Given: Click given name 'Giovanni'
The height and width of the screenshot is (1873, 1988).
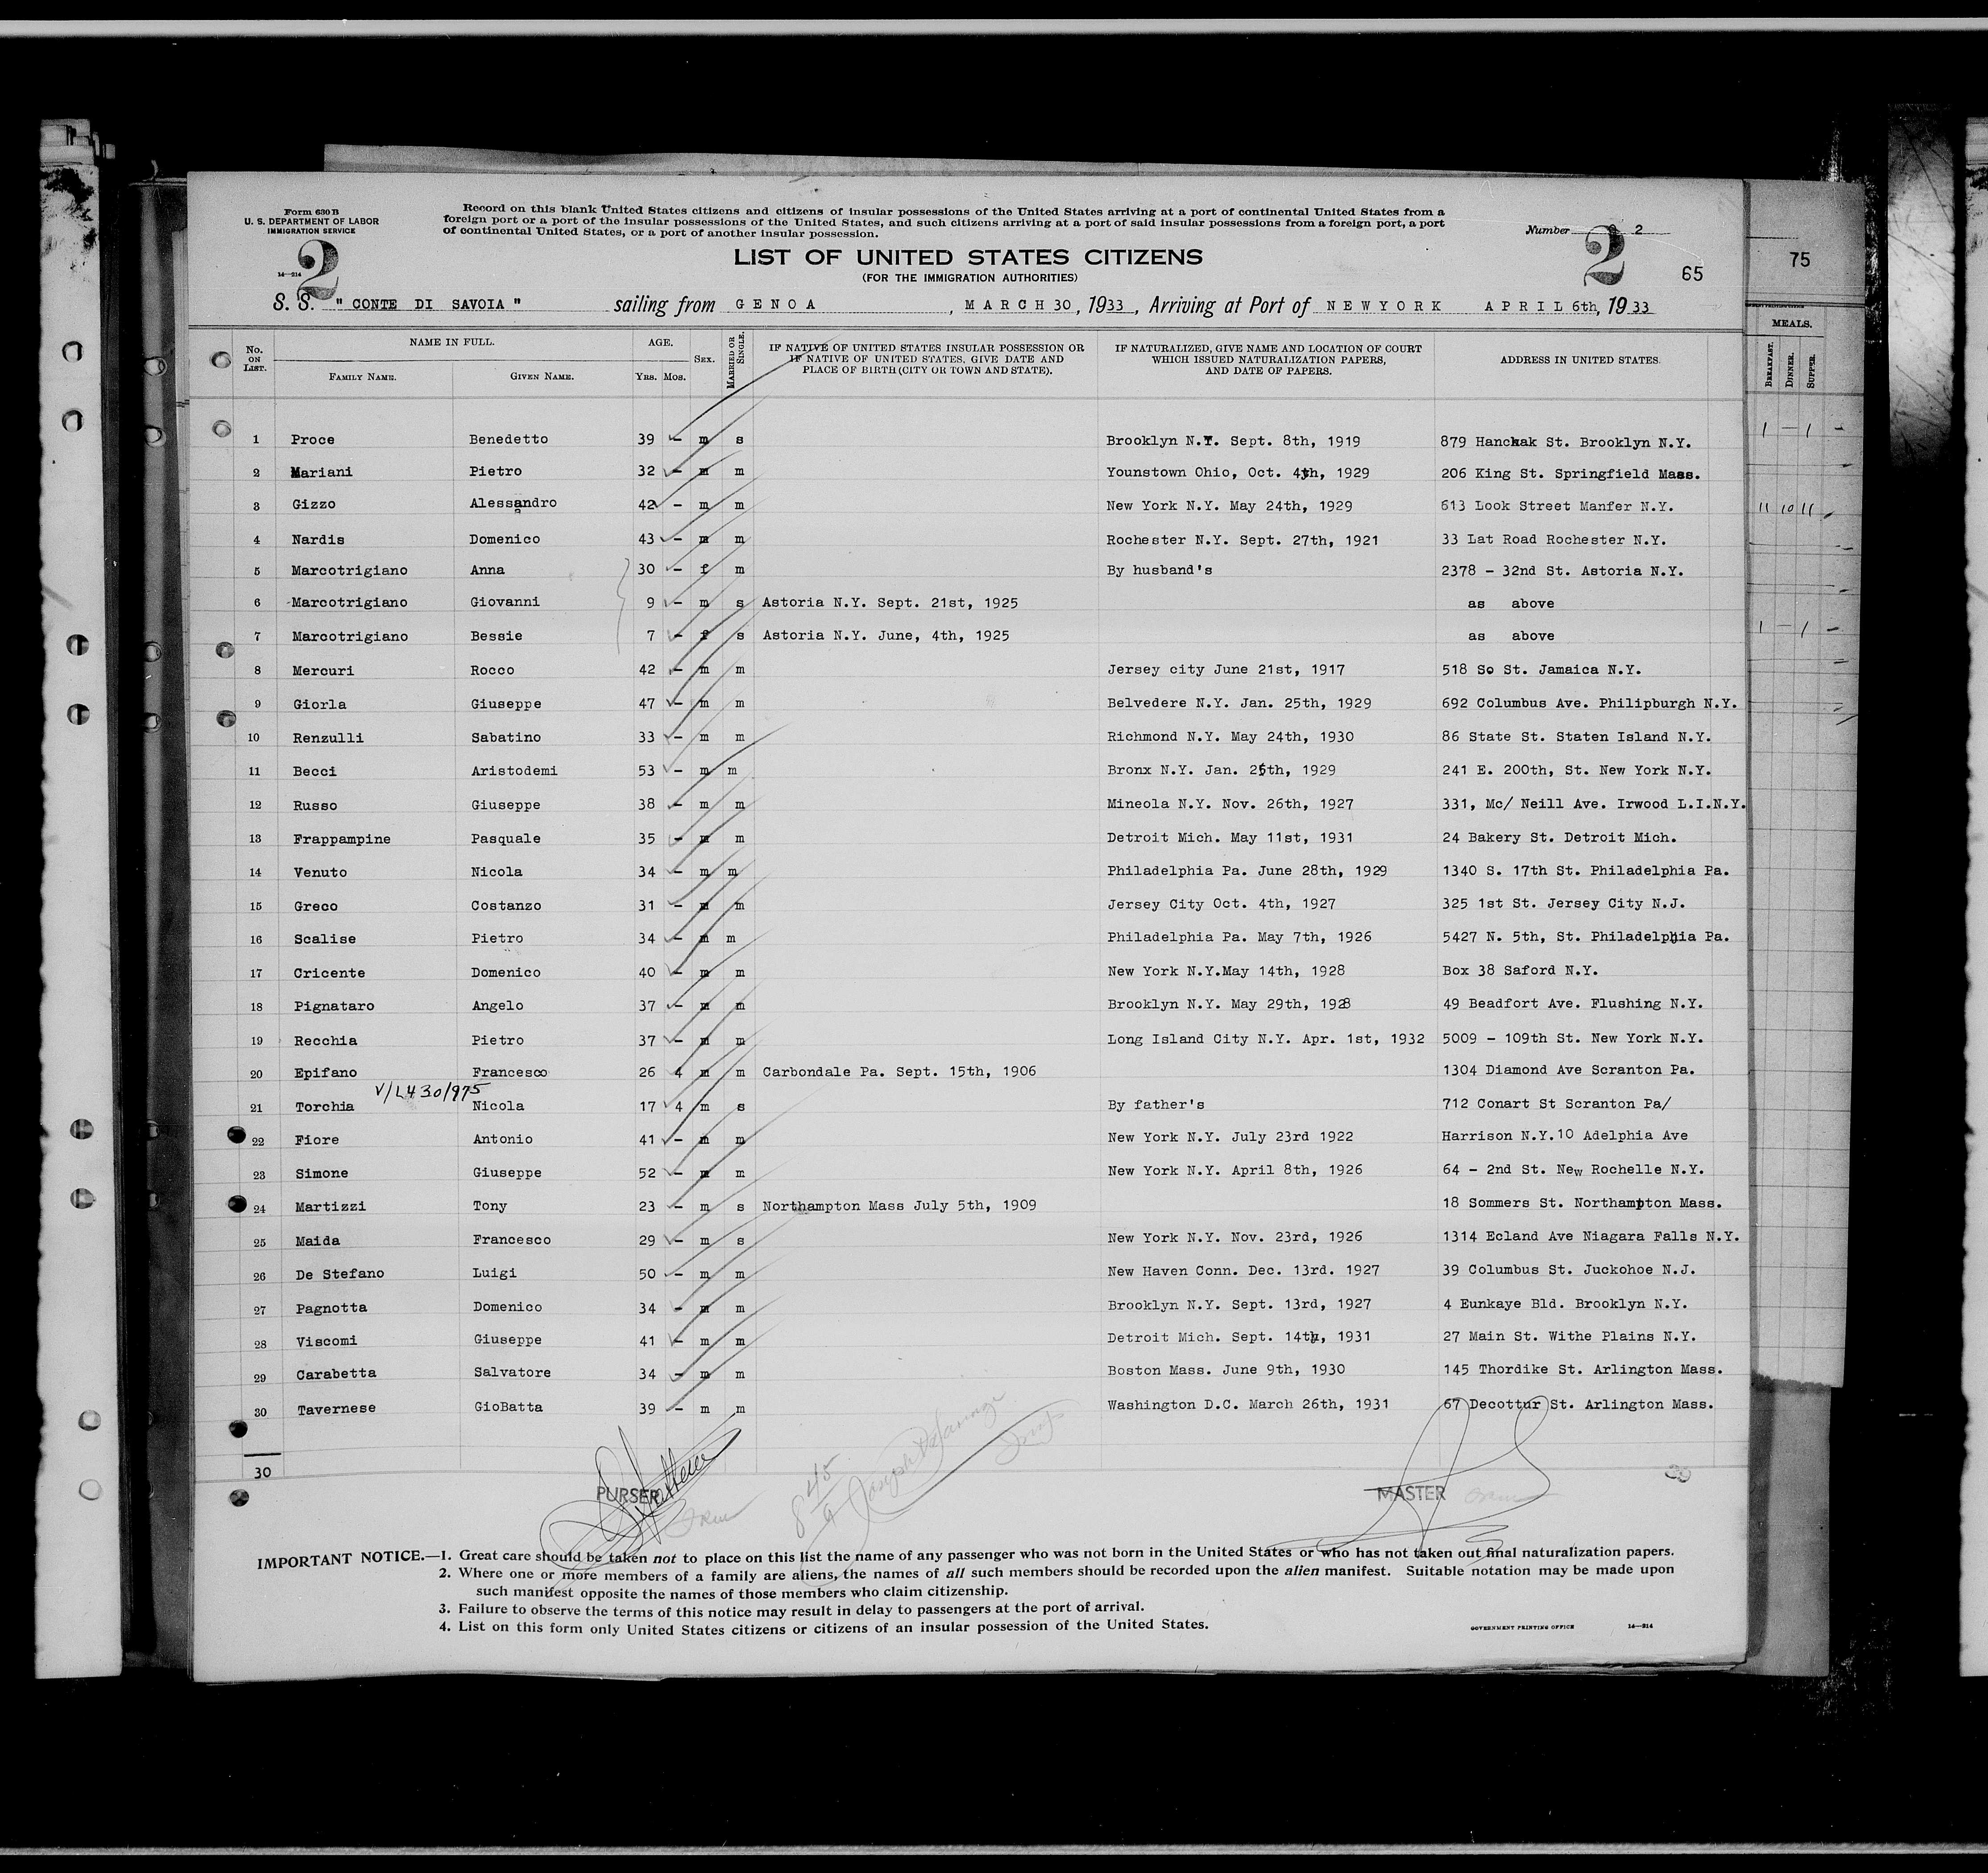Looking at the screenshot, I should [x=504, y=602].
